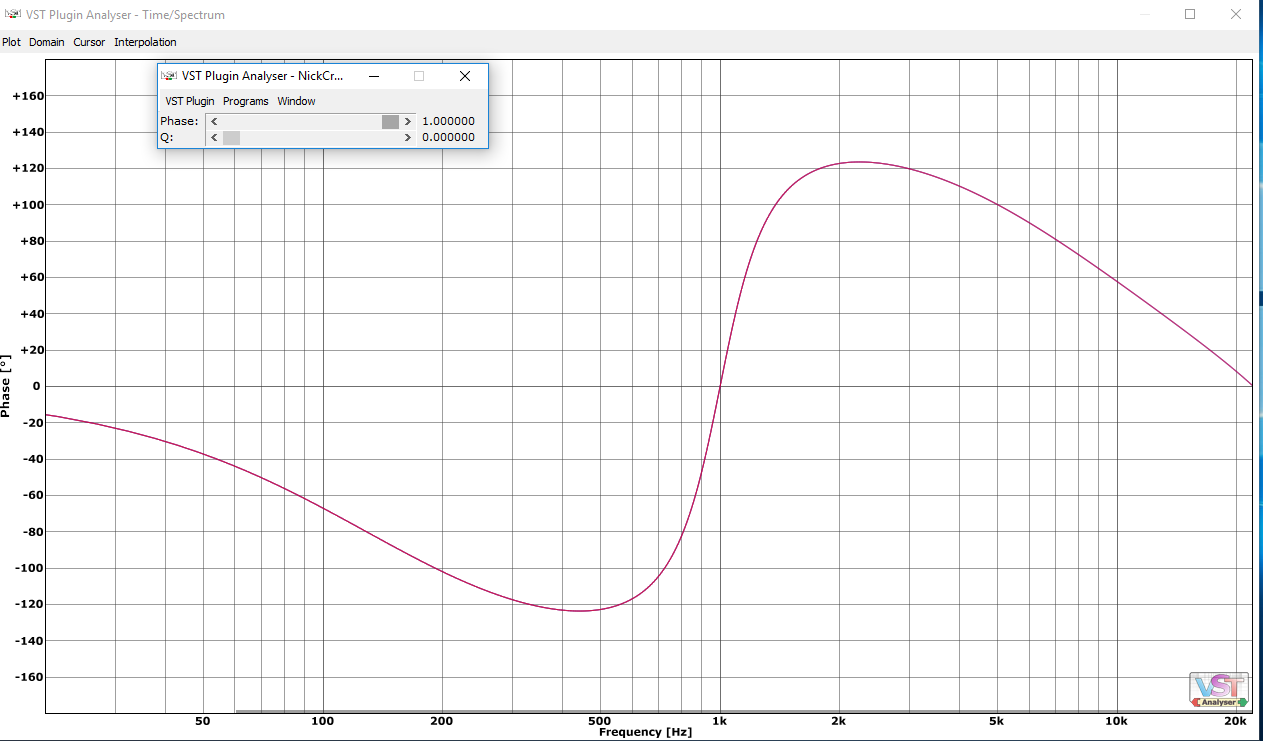Open the Cursor menu

click(x=89, y=42)
